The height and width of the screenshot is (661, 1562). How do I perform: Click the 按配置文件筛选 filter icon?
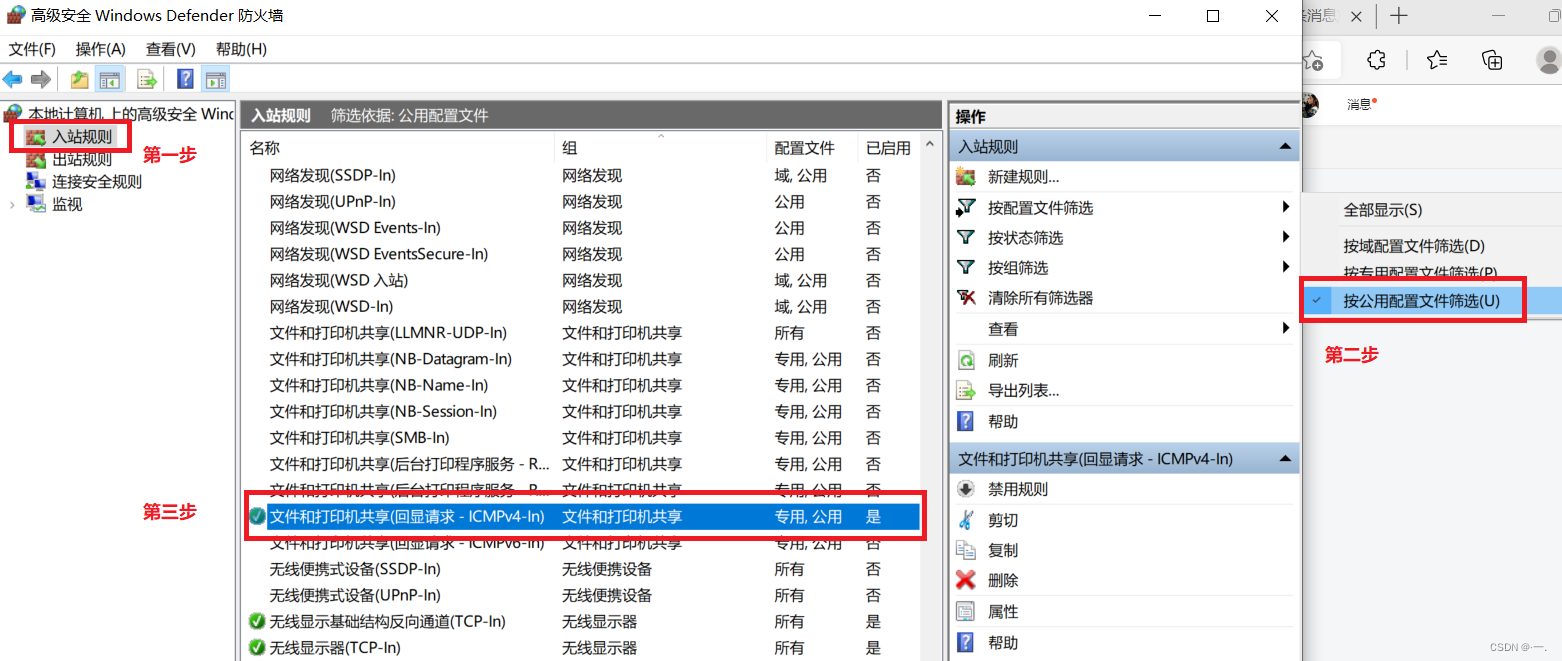click(x=966, y=208)
